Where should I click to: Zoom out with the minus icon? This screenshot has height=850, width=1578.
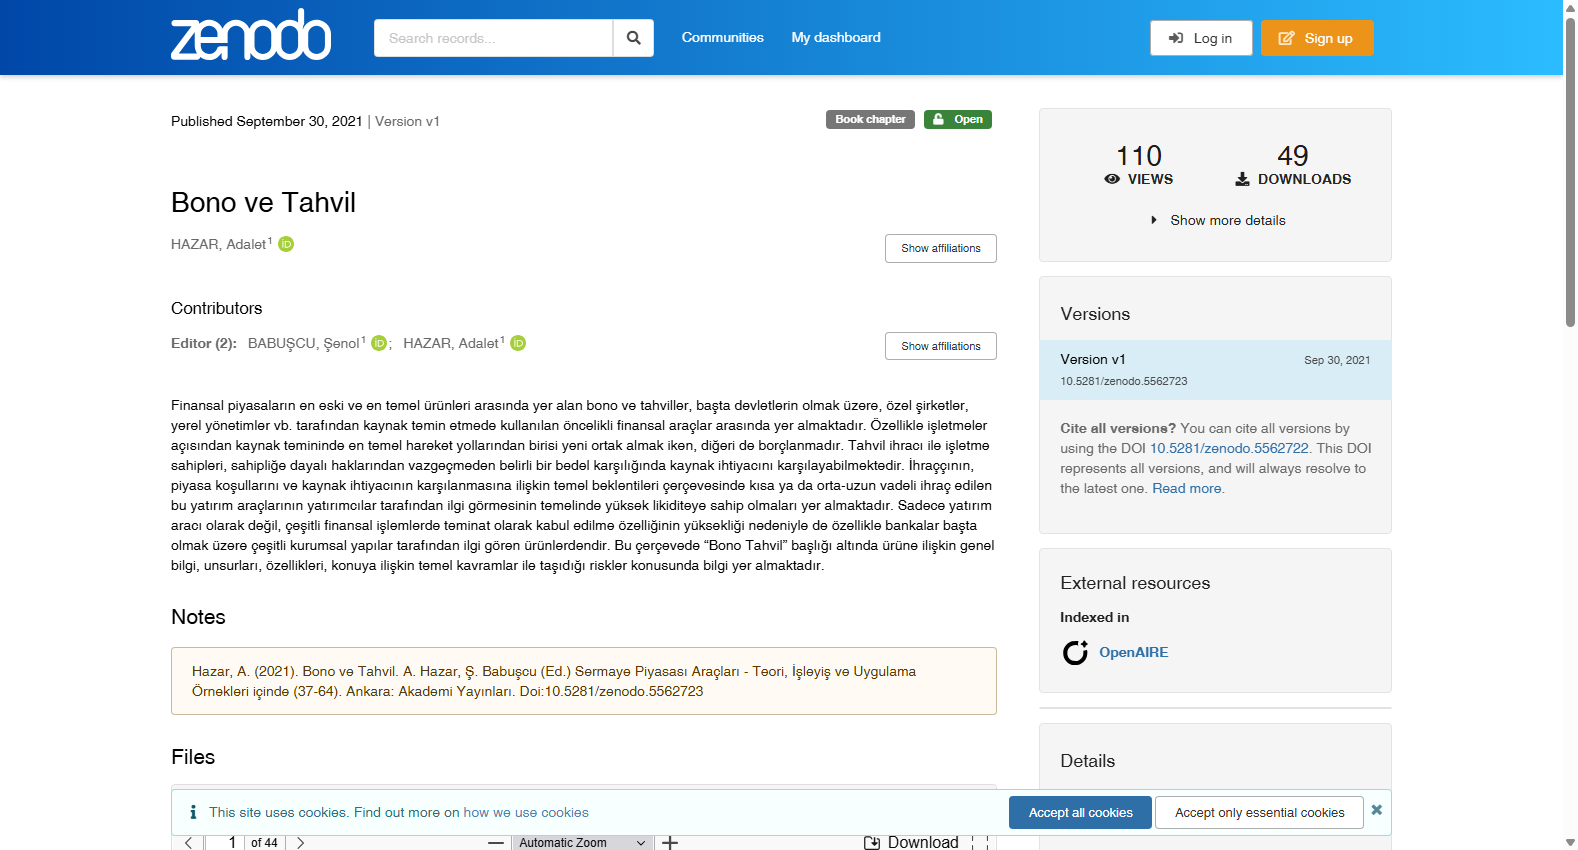tap(496, 843)
